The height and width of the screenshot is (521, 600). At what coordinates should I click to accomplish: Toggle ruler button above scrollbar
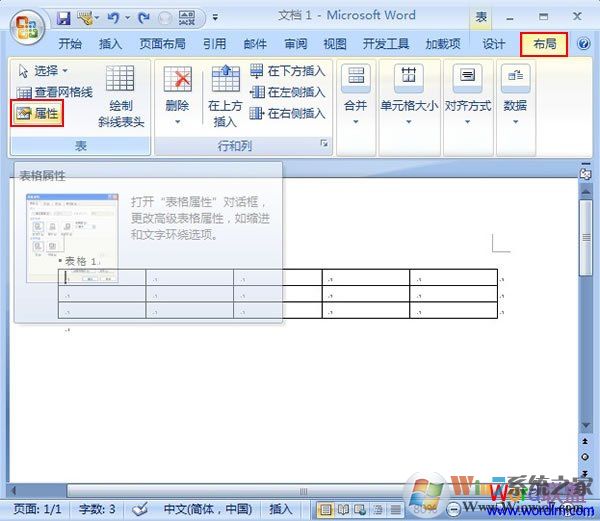585,174
